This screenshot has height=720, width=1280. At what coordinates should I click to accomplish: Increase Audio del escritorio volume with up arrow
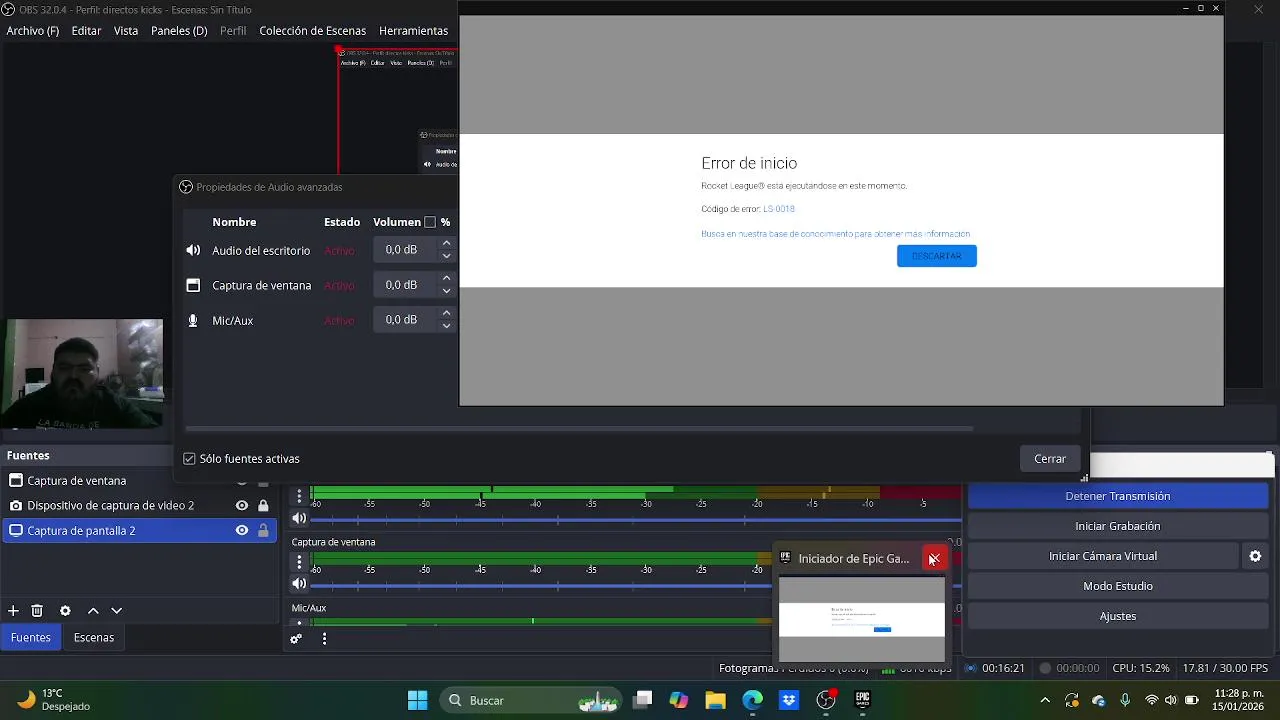point(446,243)
